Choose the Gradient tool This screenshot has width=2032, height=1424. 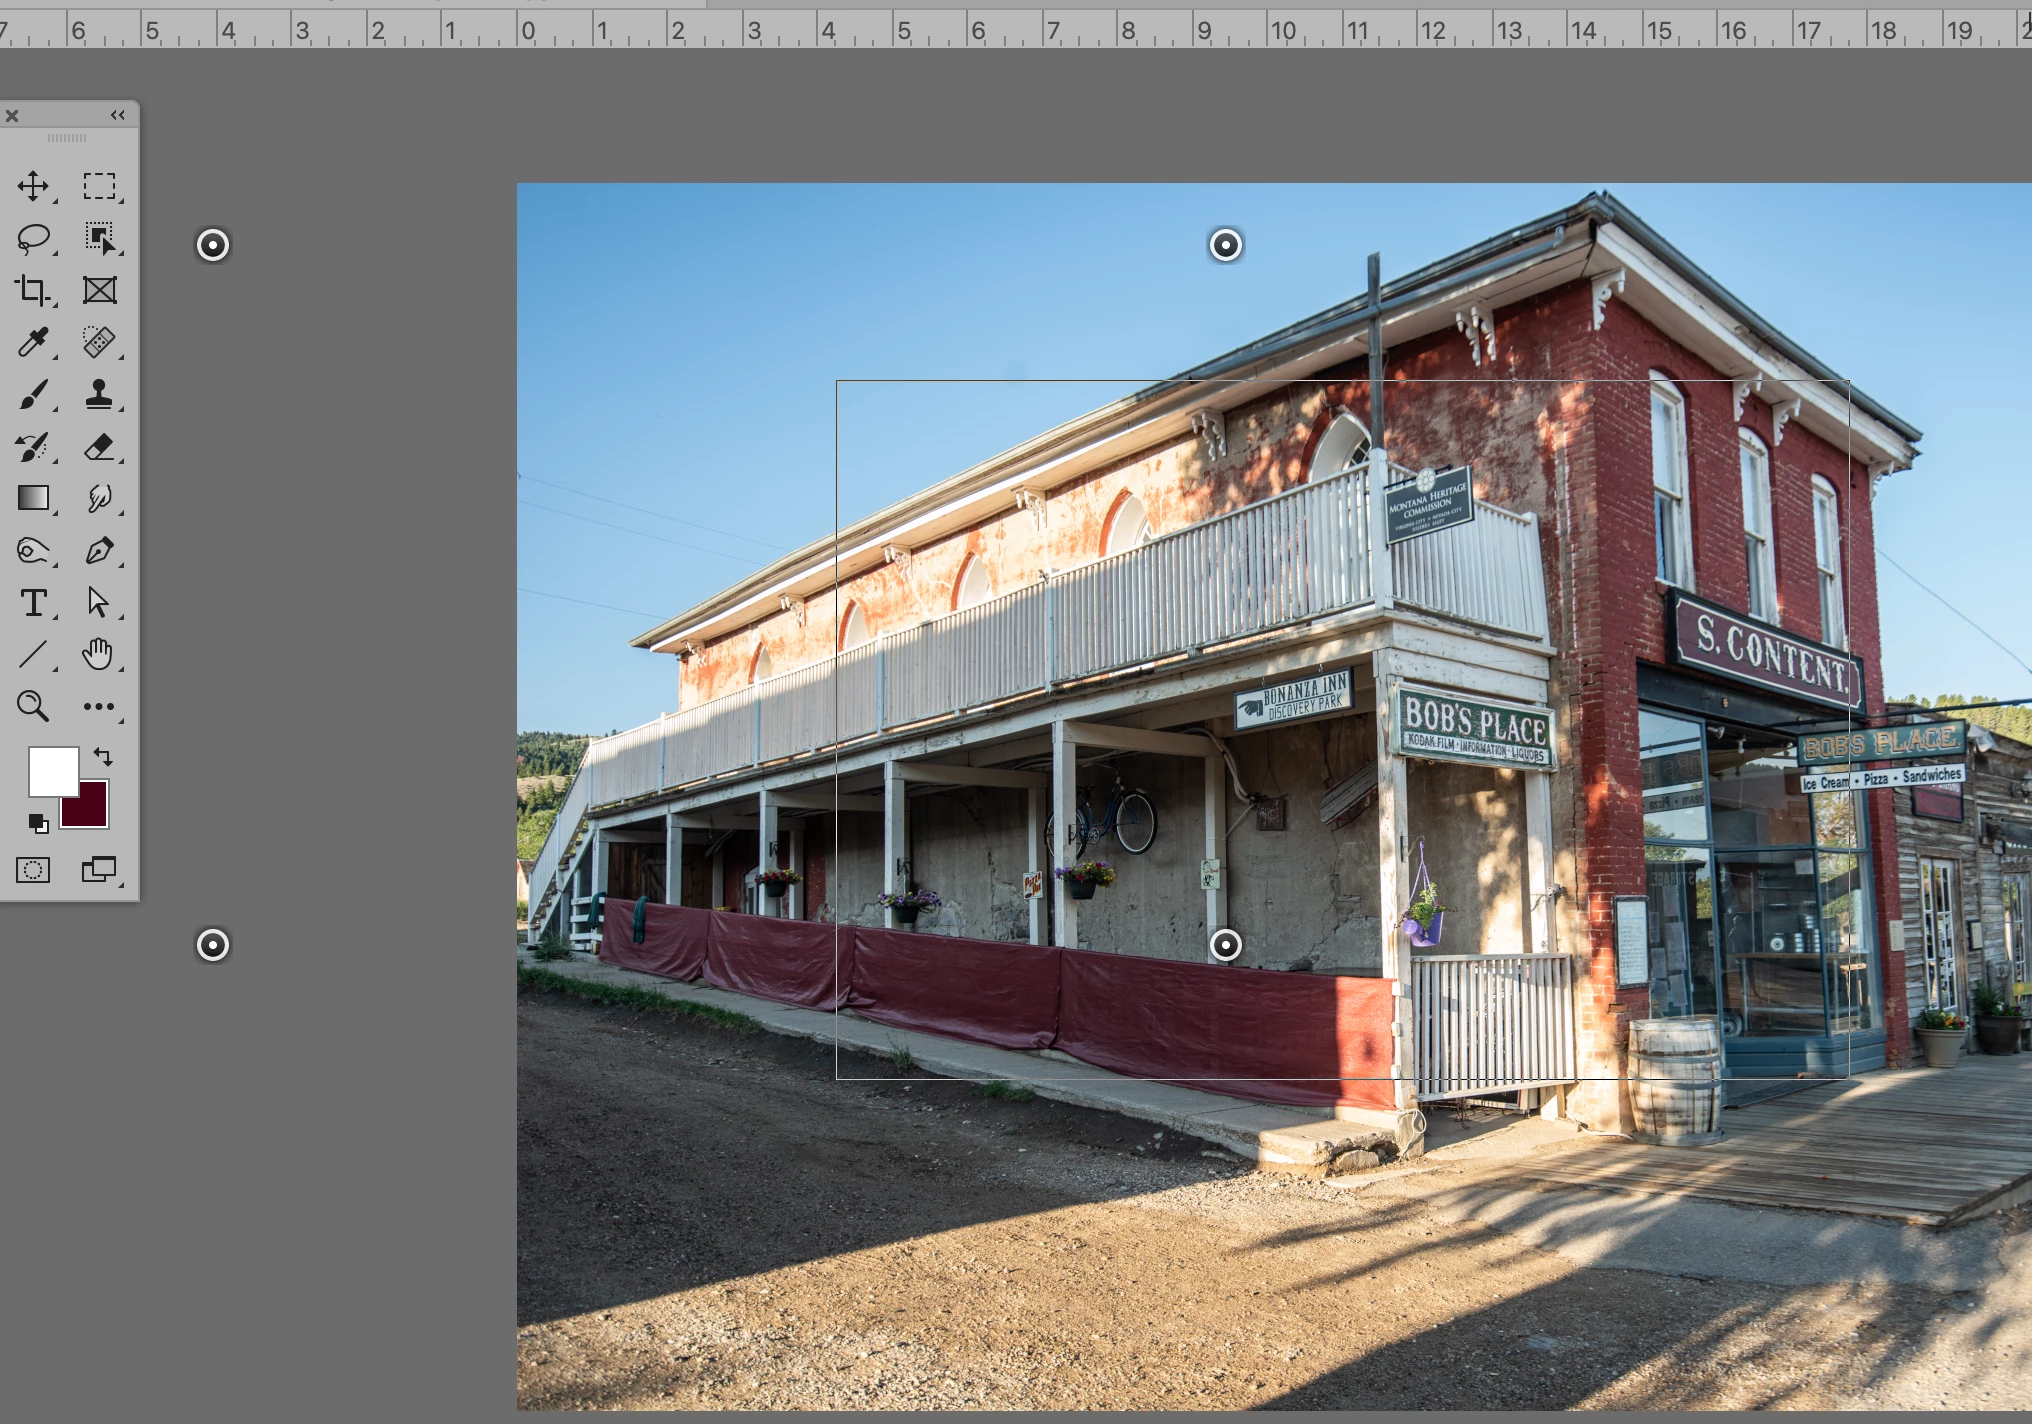pos(33,498)
